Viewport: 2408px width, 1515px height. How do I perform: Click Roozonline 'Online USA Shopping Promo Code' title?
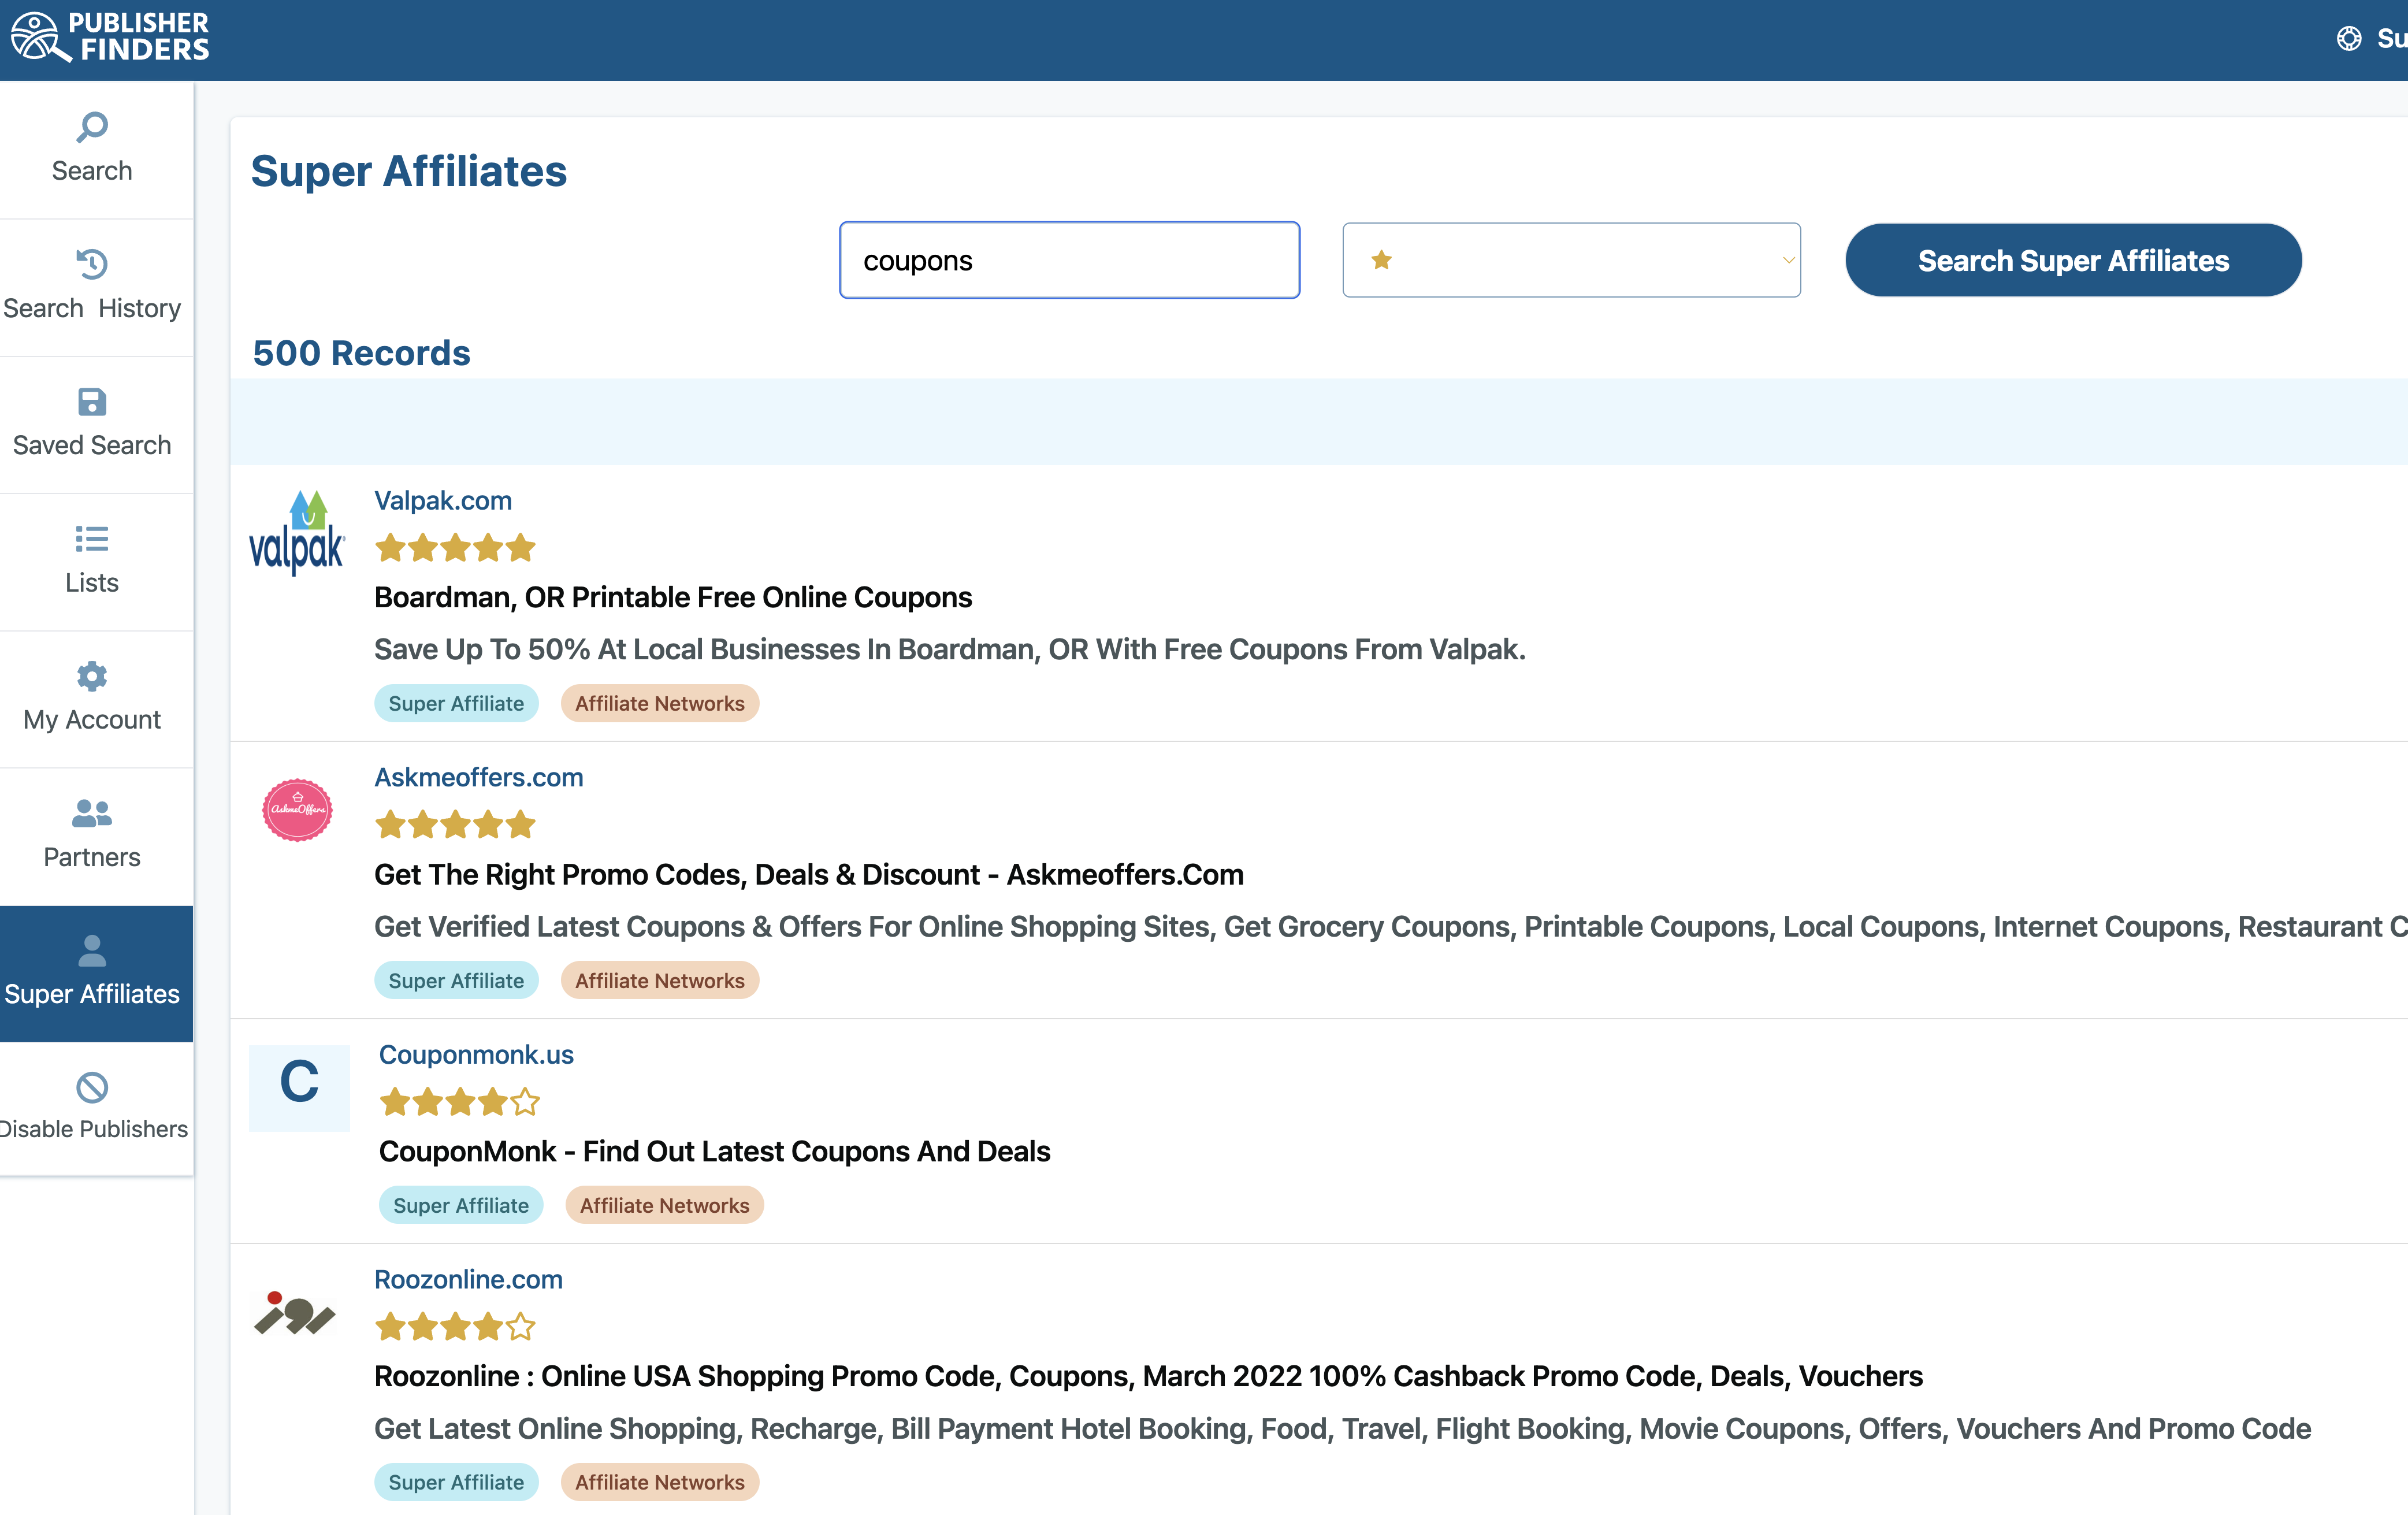[x=1148, y=1376]
